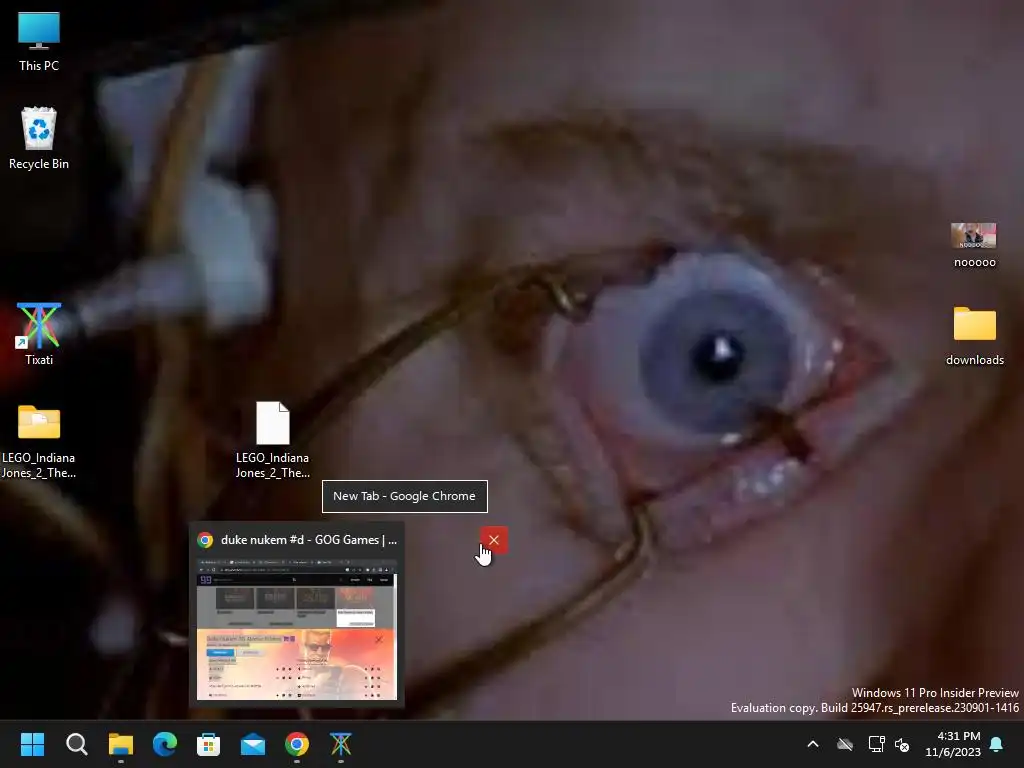Switch to duke nukem Chrome window thumbnail
1024x768 pixels.
click(296, 629)
